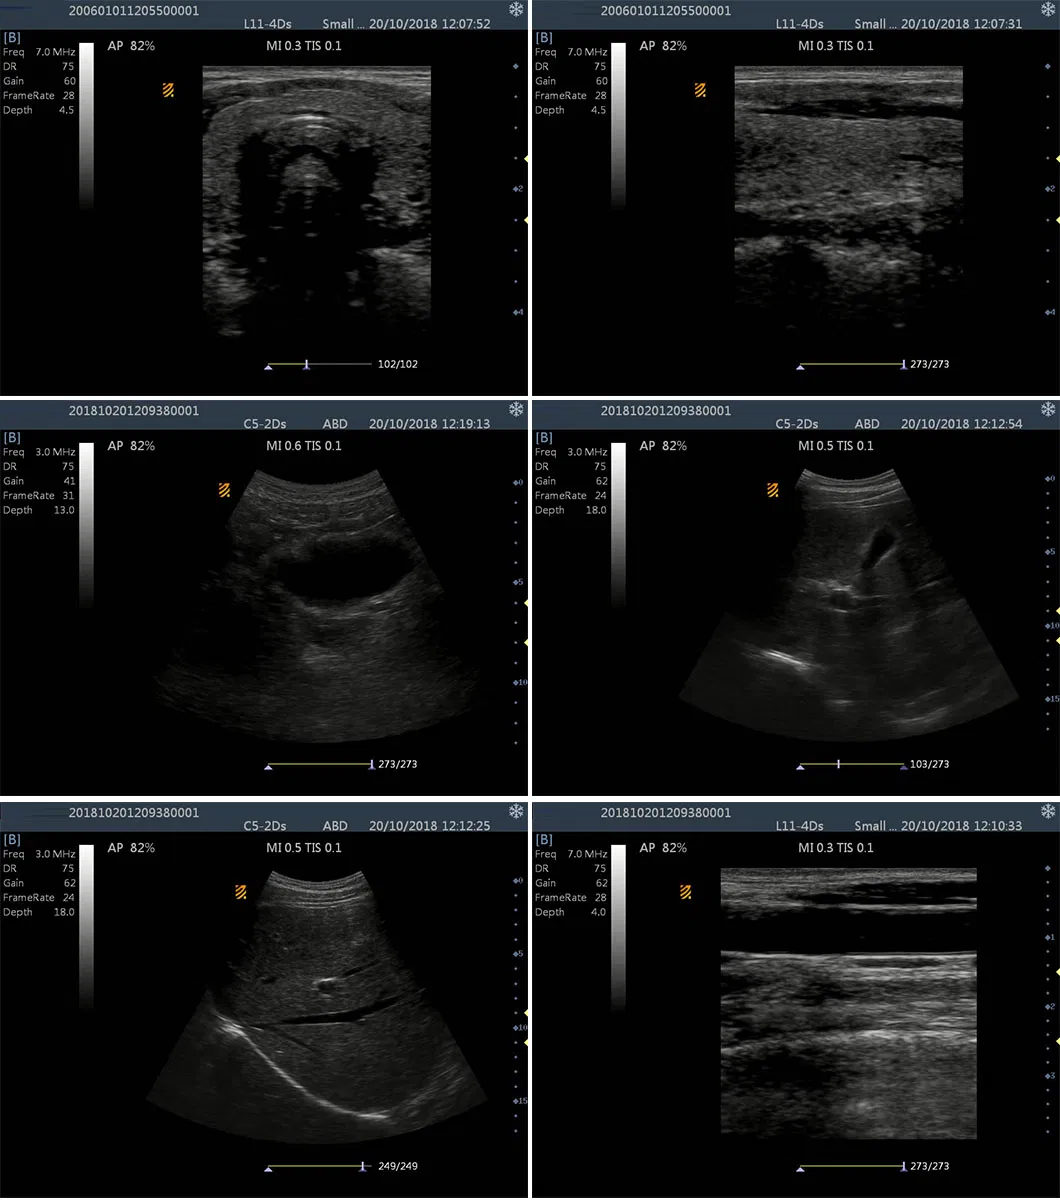The width and height of the screenshot is (1060, 1203).
Task: Click the snowflake freeze icon in bottom-right panel
Action: 1047,812
